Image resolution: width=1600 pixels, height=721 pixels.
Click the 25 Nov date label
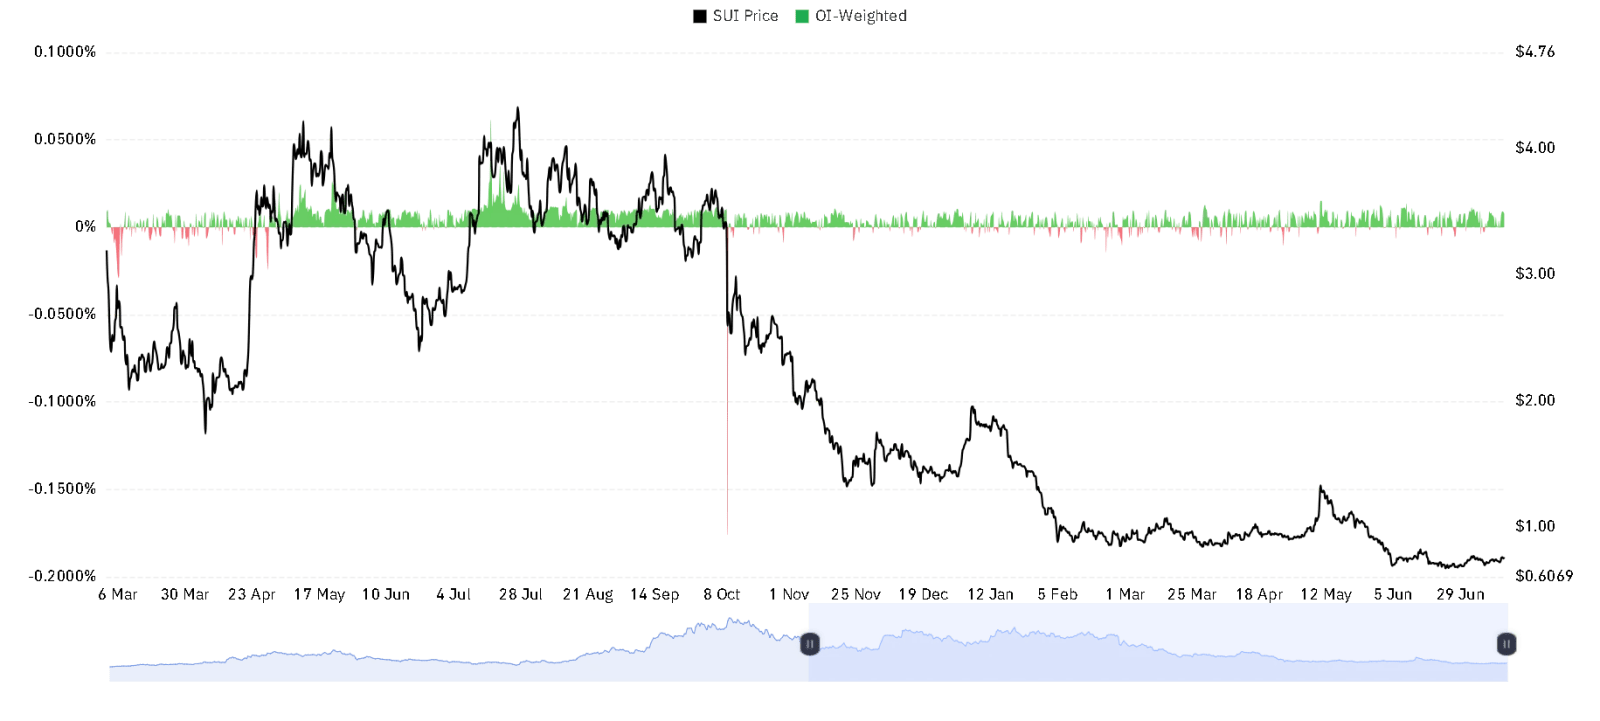tap(856, 594)
